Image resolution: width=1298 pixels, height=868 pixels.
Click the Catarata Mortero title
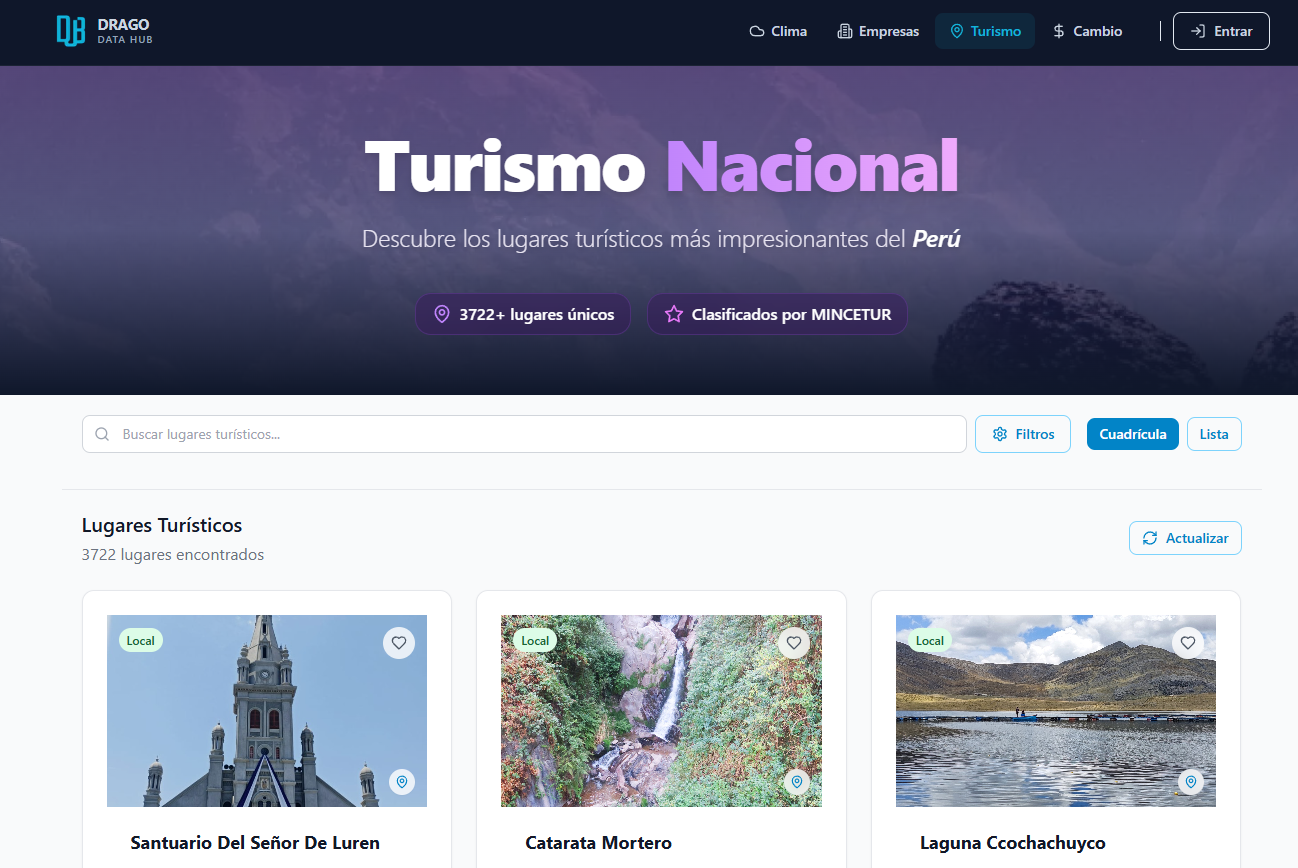(598, 843)
